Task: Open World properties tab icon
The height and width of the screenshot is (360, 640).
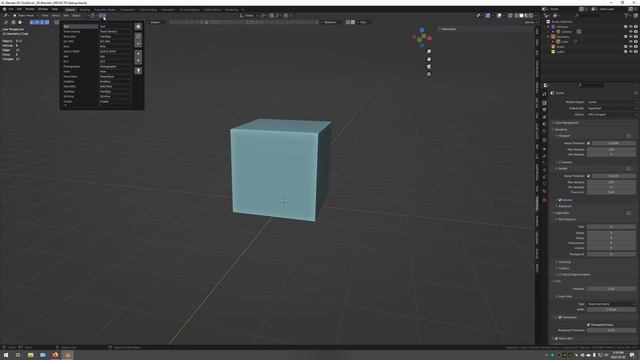Action: 544,132
